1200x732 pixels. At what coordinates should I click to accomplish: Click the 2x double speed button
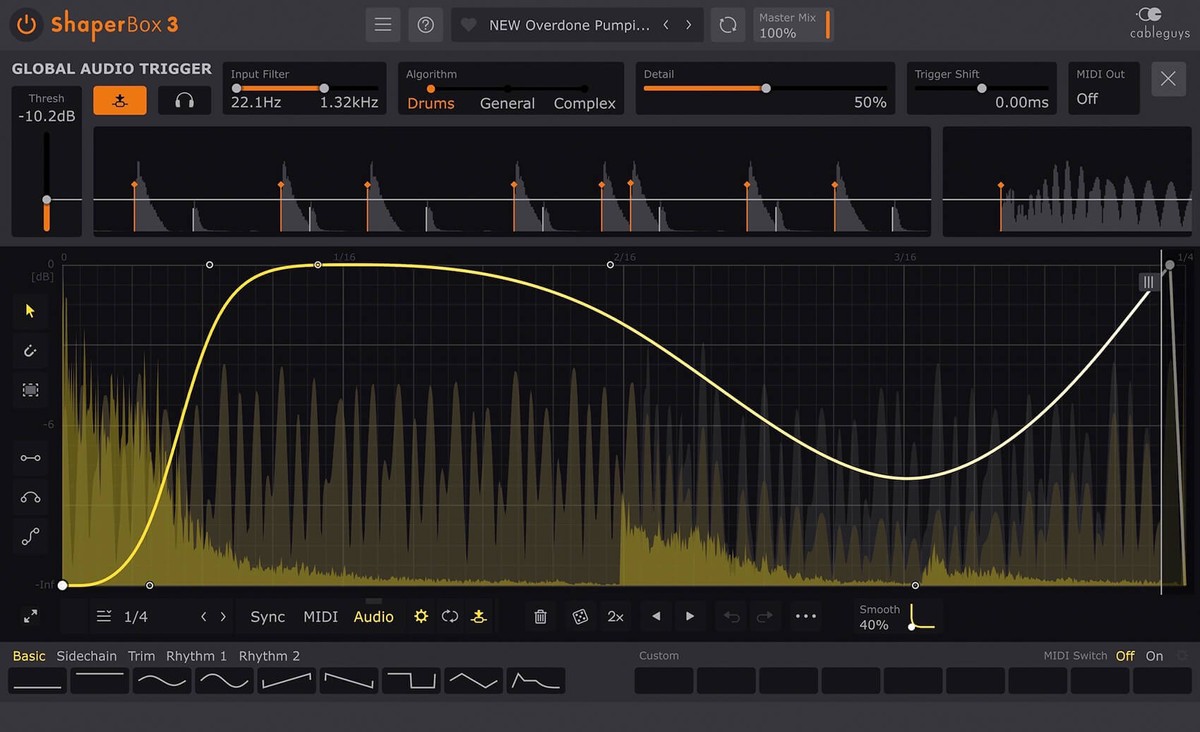coord(616,617)
